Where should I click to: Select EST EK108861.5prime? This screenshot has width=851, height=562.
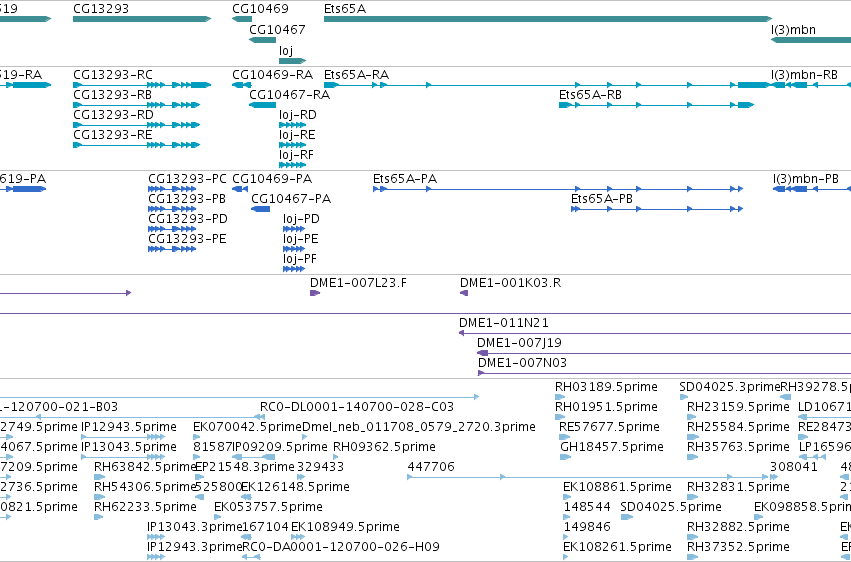(618, 487)
